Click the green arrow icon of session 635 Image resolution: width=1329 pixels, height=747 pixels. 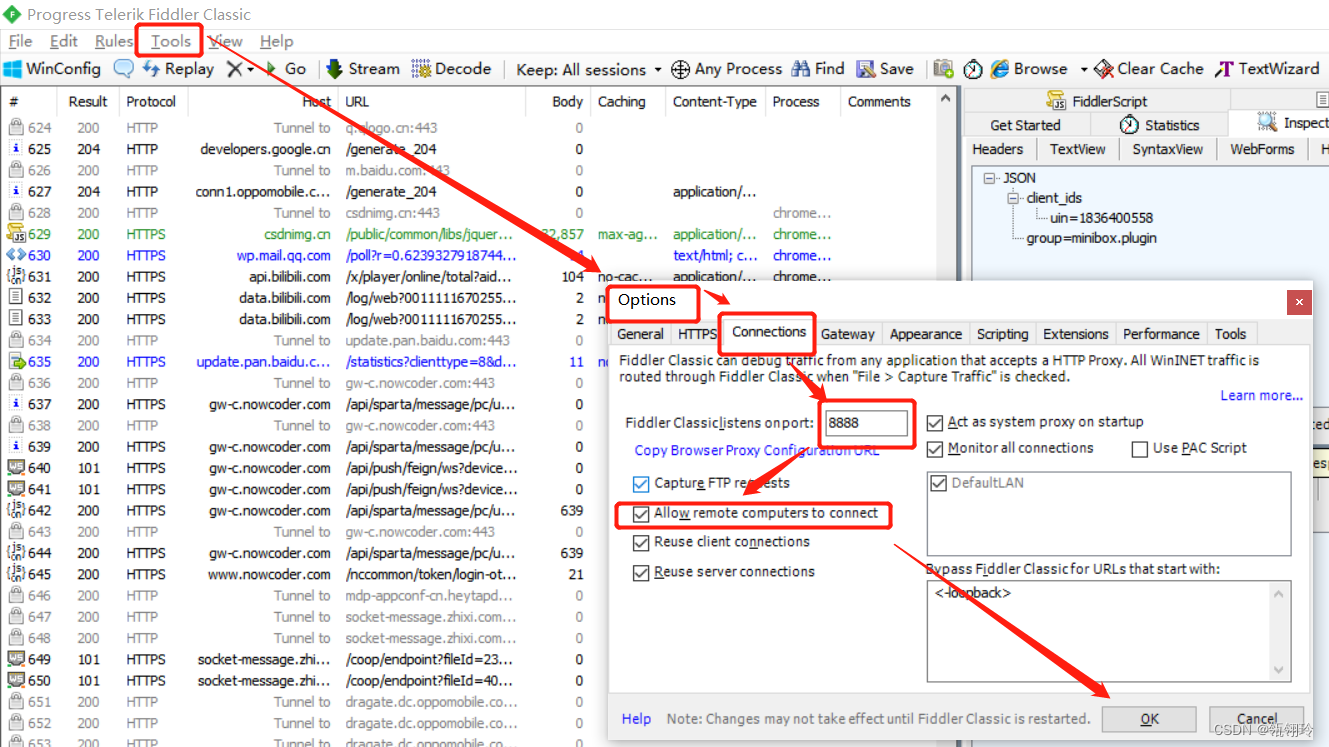[x=16, y=361]
